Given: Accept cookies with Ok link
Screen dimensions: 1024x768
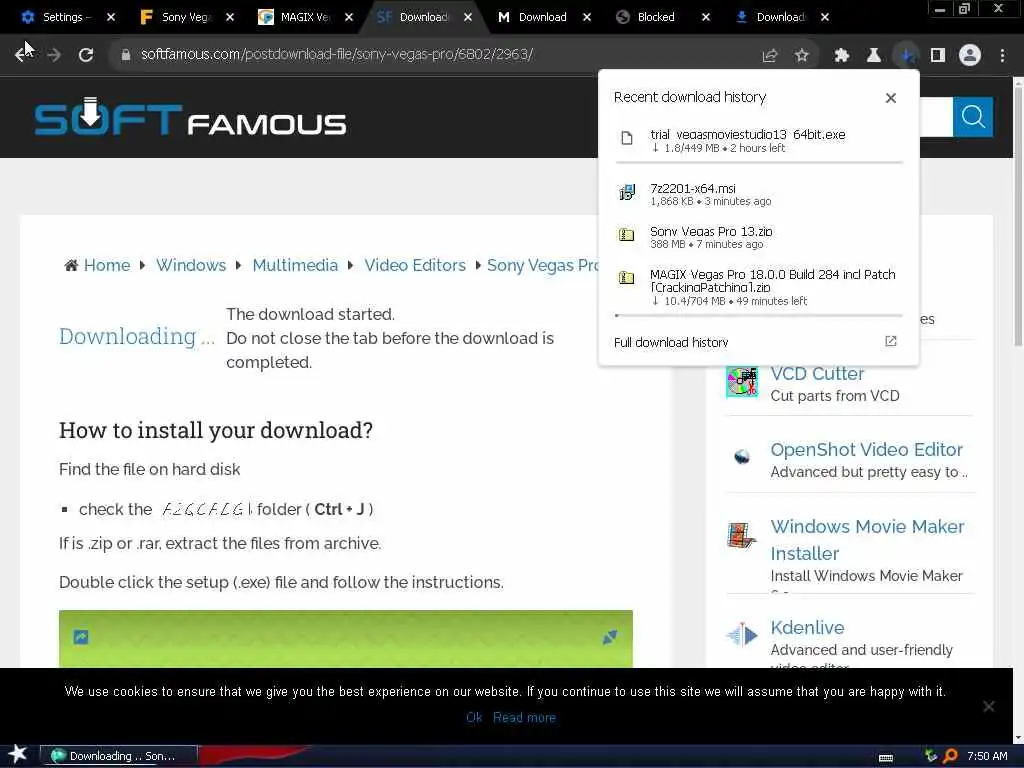Looking at the screenshot, I should click(474, 717).
